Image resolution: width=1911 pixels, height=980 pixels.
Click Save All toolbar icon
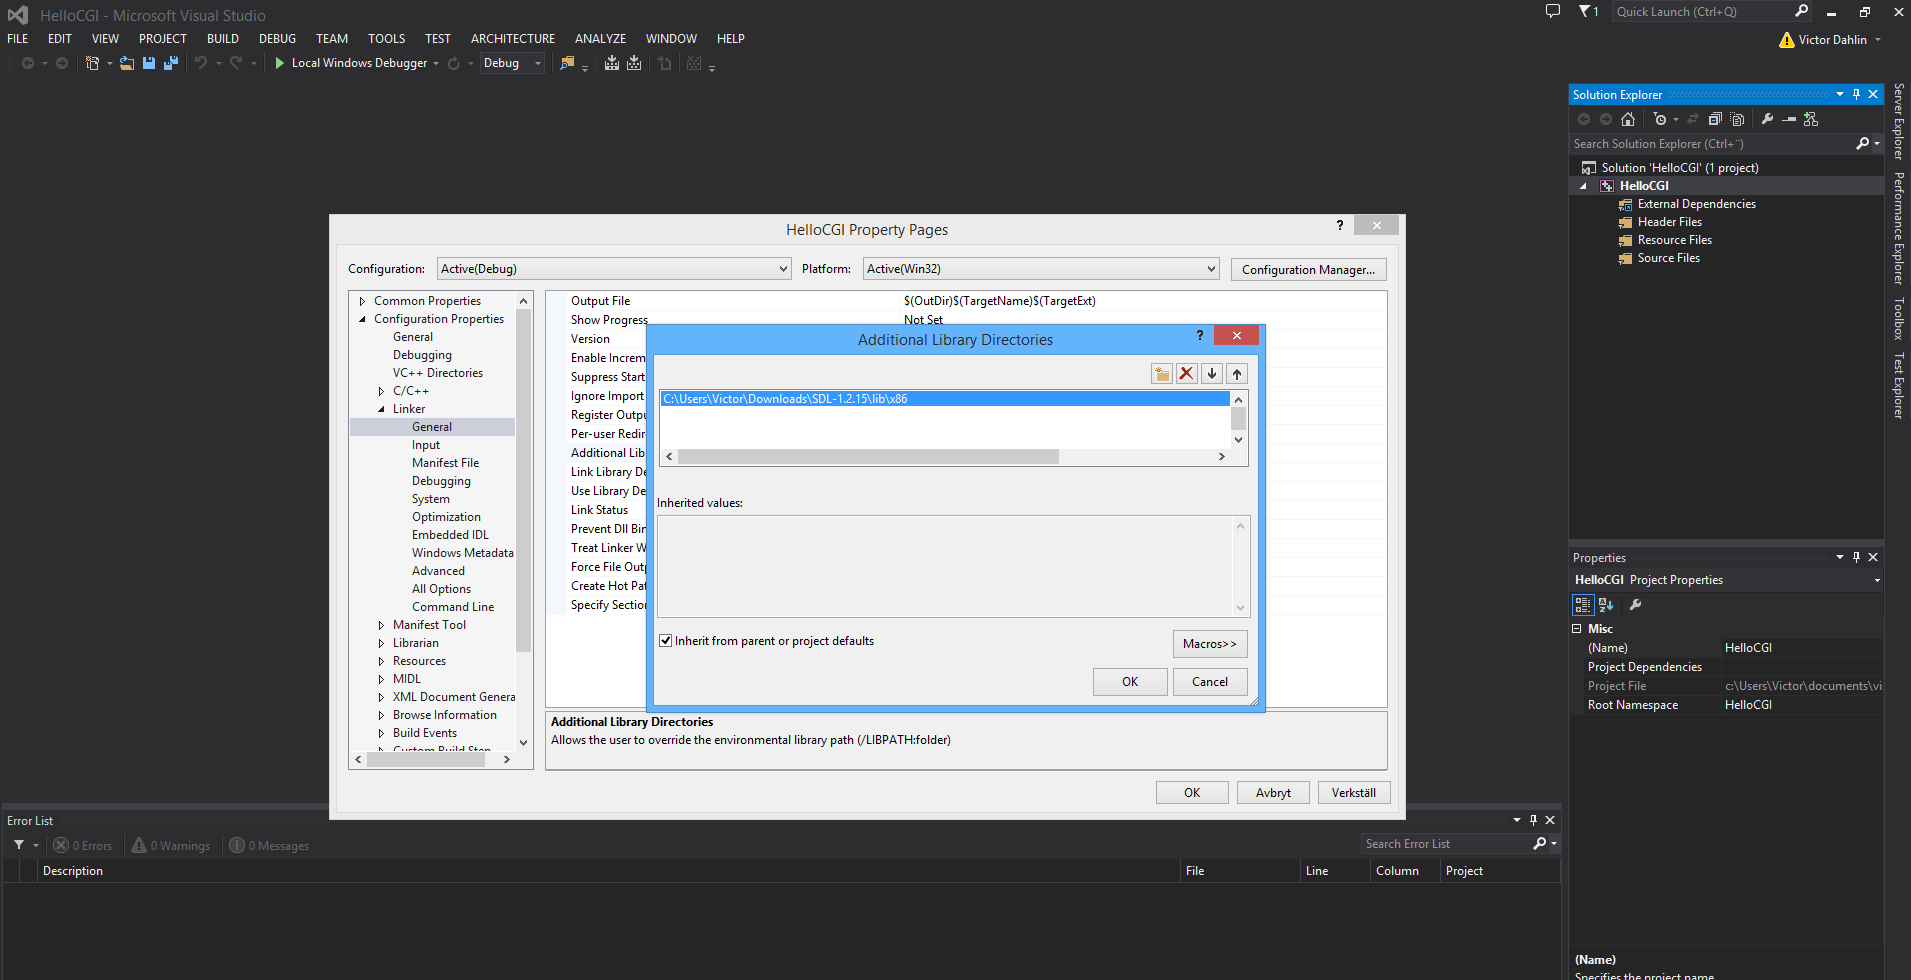pyautogui.click(x=171, y=63)
